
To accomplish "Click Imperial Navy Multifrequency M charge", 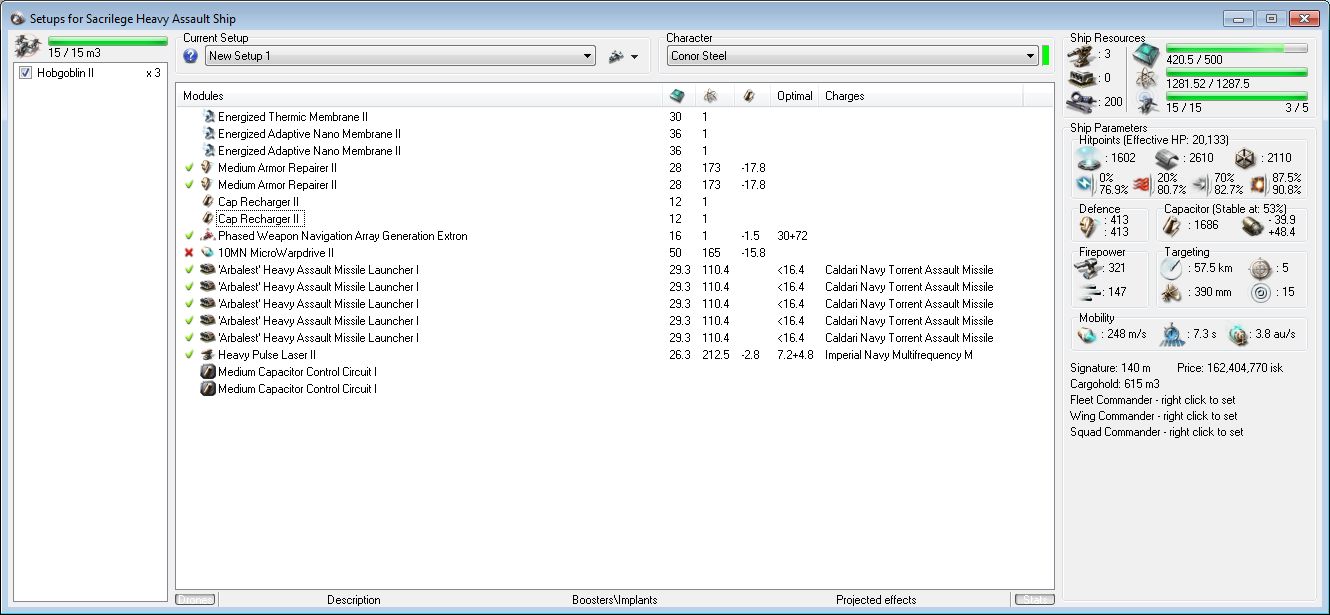I will pos(901,355).
